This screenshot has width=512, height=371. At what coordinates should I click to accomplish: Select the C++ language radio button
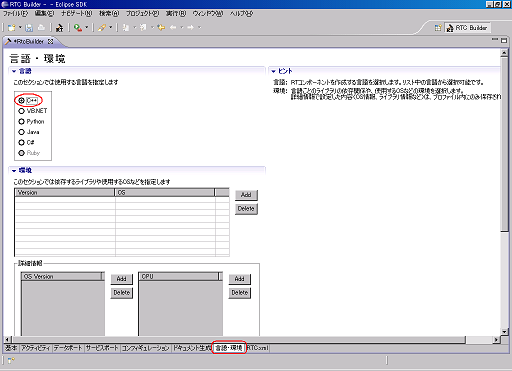[21, 100]
